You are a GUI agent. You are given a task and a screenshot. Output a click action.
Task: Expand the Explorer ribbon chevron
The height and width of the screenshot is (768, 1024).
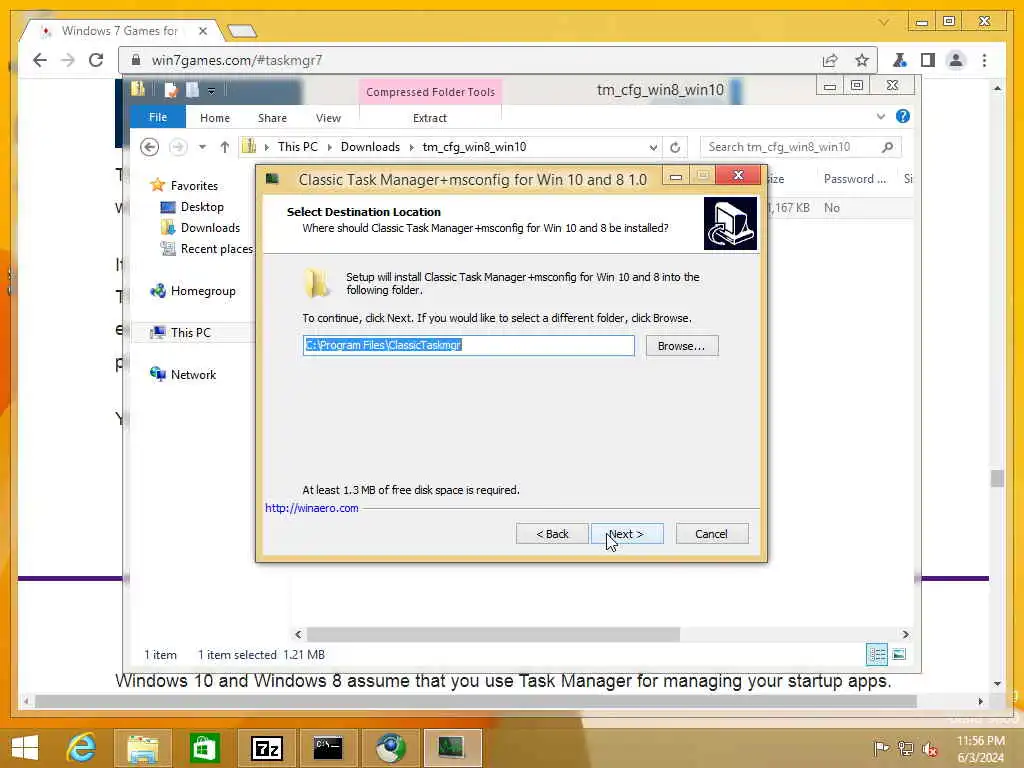pyautogui.click(x=881, y=116)
